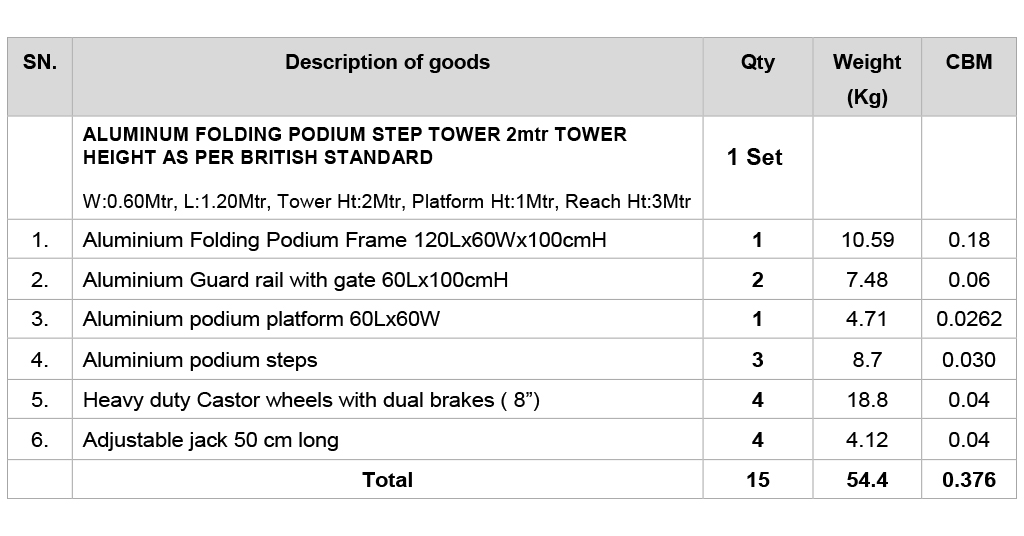Select the SN. column header
This screenshot has width=1024, height=536.
tap(40, 77)
